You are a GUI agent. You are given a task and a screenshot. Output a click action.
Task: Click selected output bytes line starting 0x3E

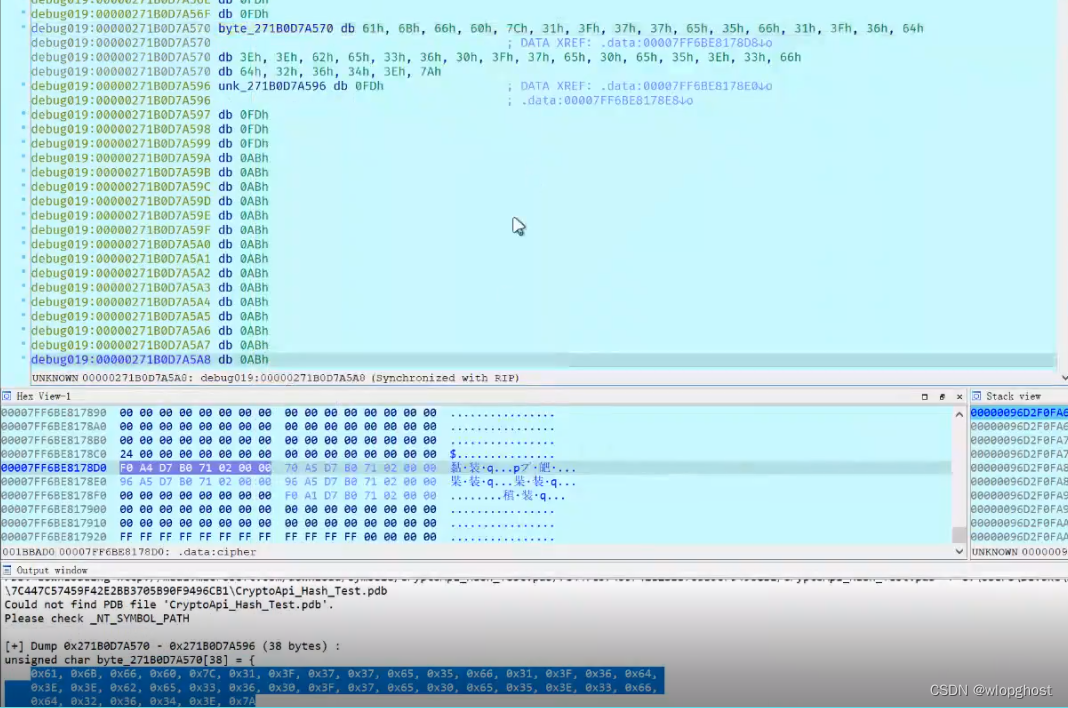pos(344,688)
